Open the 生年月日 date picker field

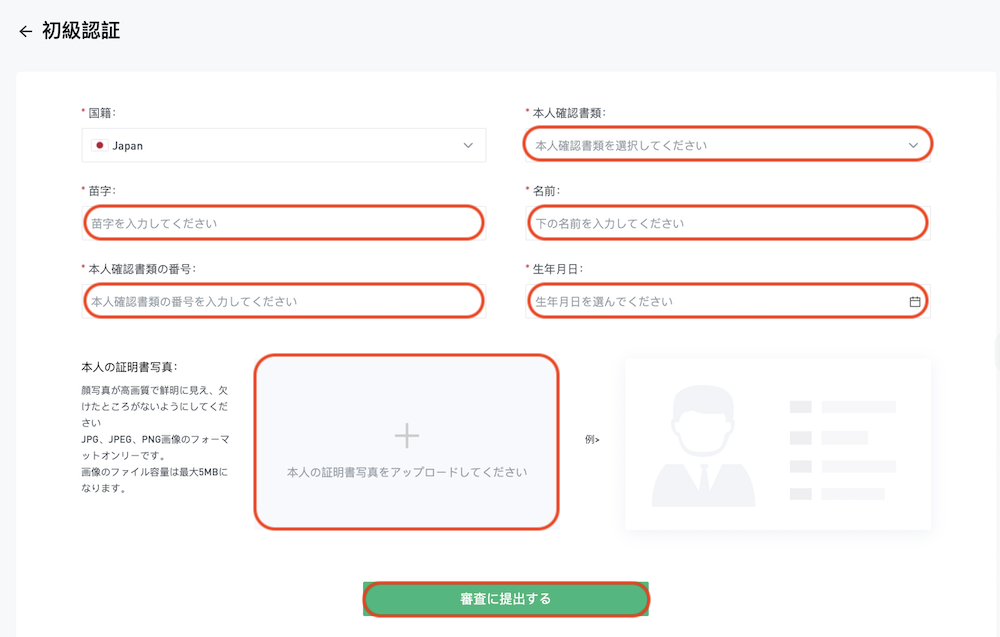coord(728,301)
